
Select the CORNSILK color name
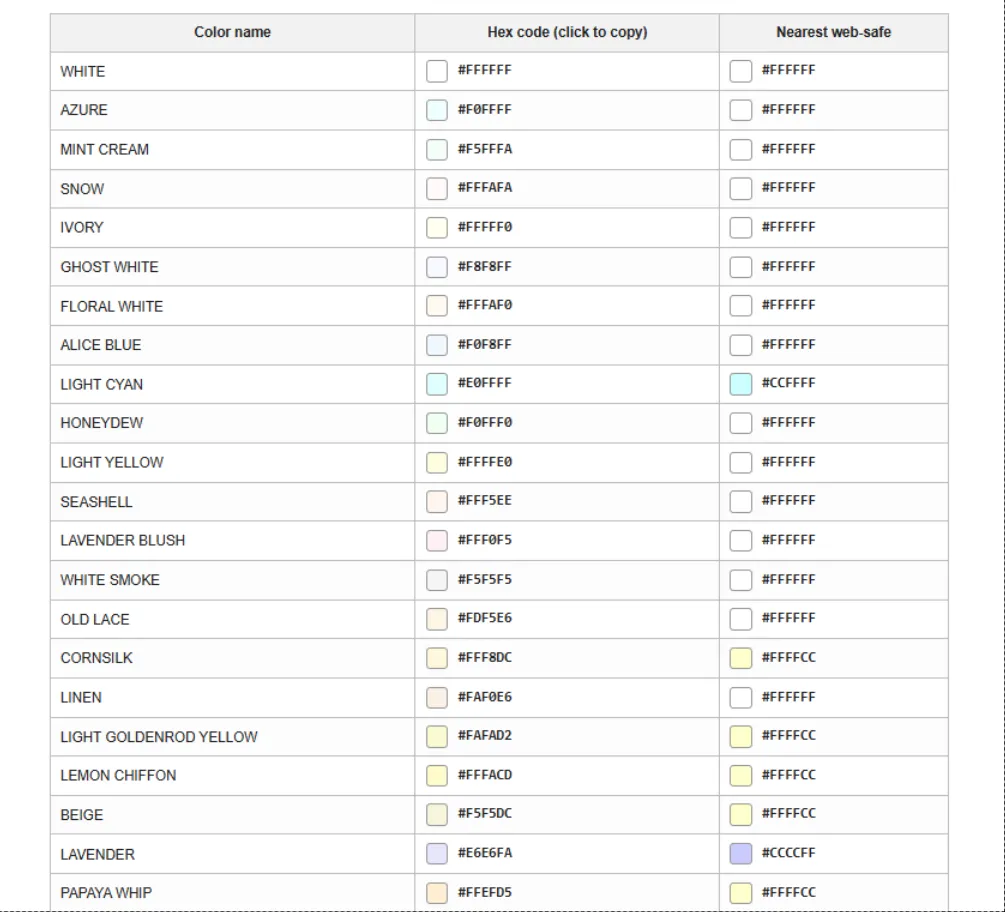[96, 658]
